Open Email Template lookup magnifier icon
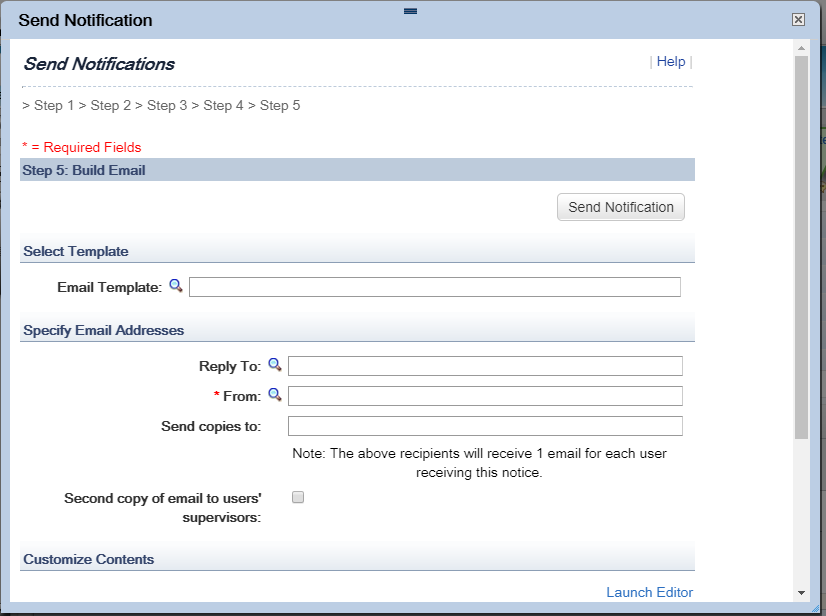 tap(175, 286)
